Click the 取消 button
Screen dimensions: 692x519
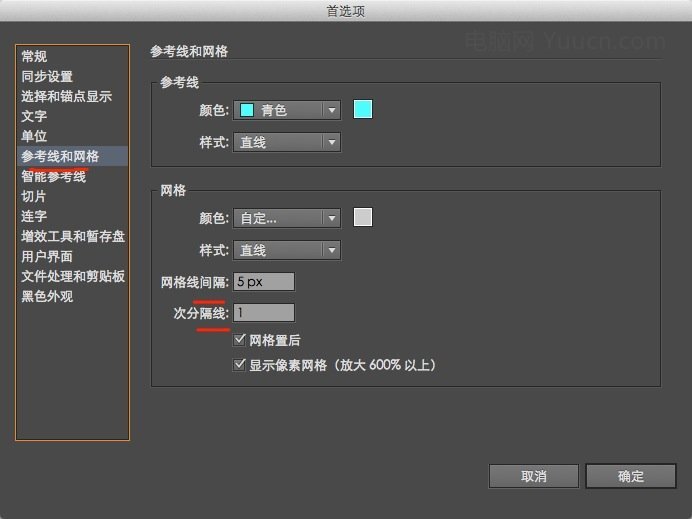534,476
